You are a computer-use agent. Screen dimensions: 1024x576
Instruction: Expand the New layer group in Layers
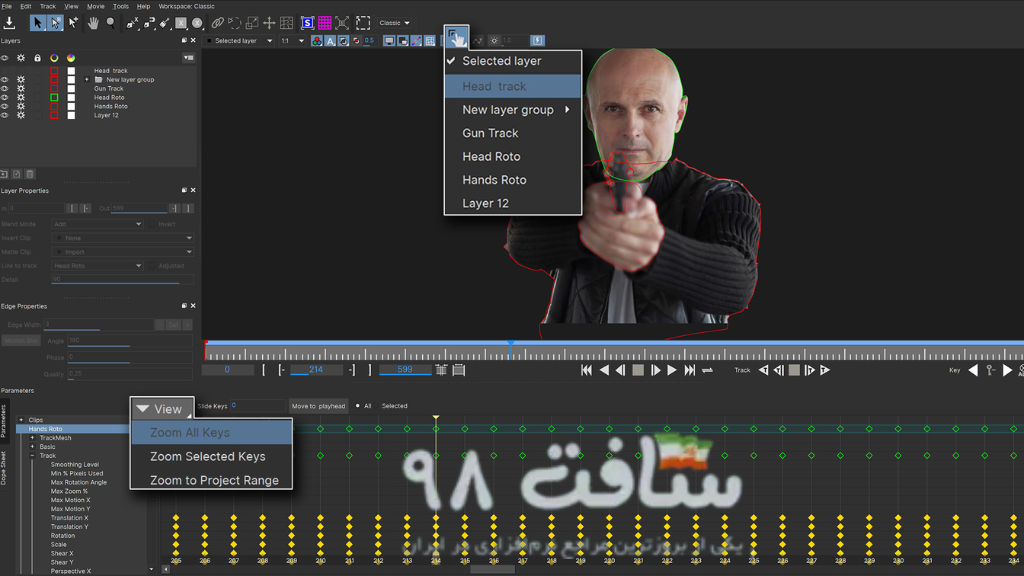87,80
